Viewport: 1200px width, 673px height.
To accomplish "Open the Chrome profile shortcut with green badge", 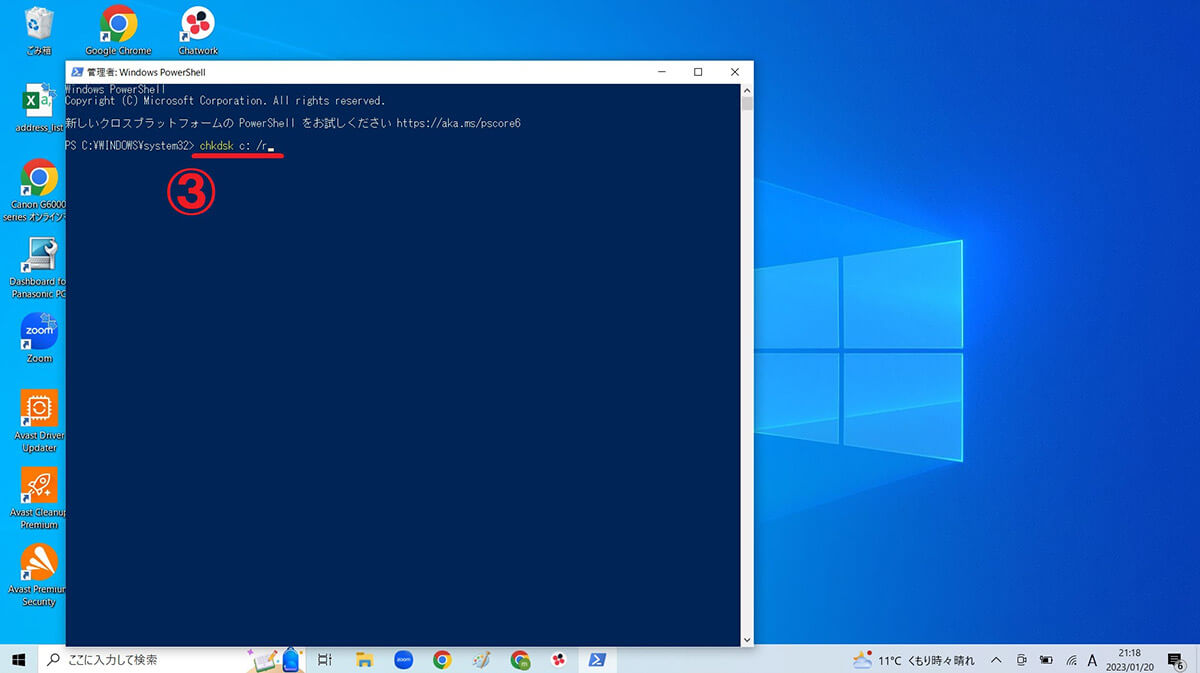I will tap(520, 659).
